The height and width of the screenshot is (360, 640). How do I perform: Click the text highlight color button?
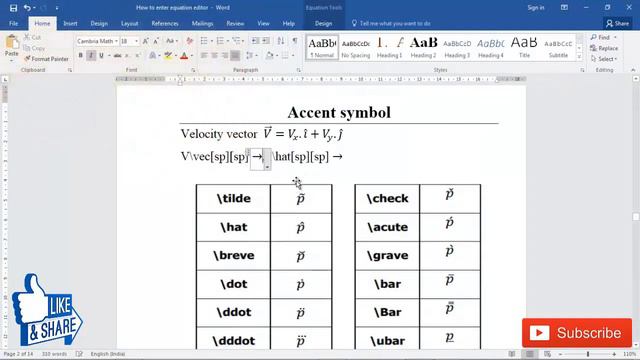[x=168, y=56]
